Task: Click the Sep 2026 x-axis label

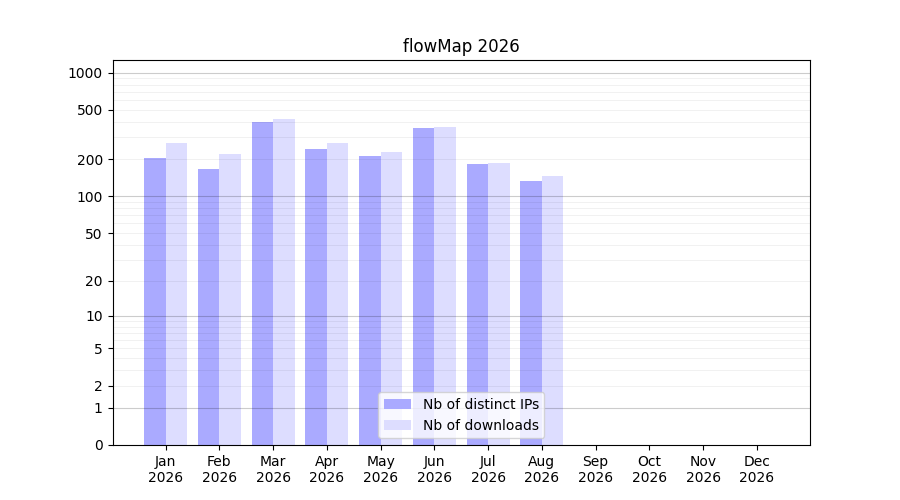Action: tap(595, 469)
